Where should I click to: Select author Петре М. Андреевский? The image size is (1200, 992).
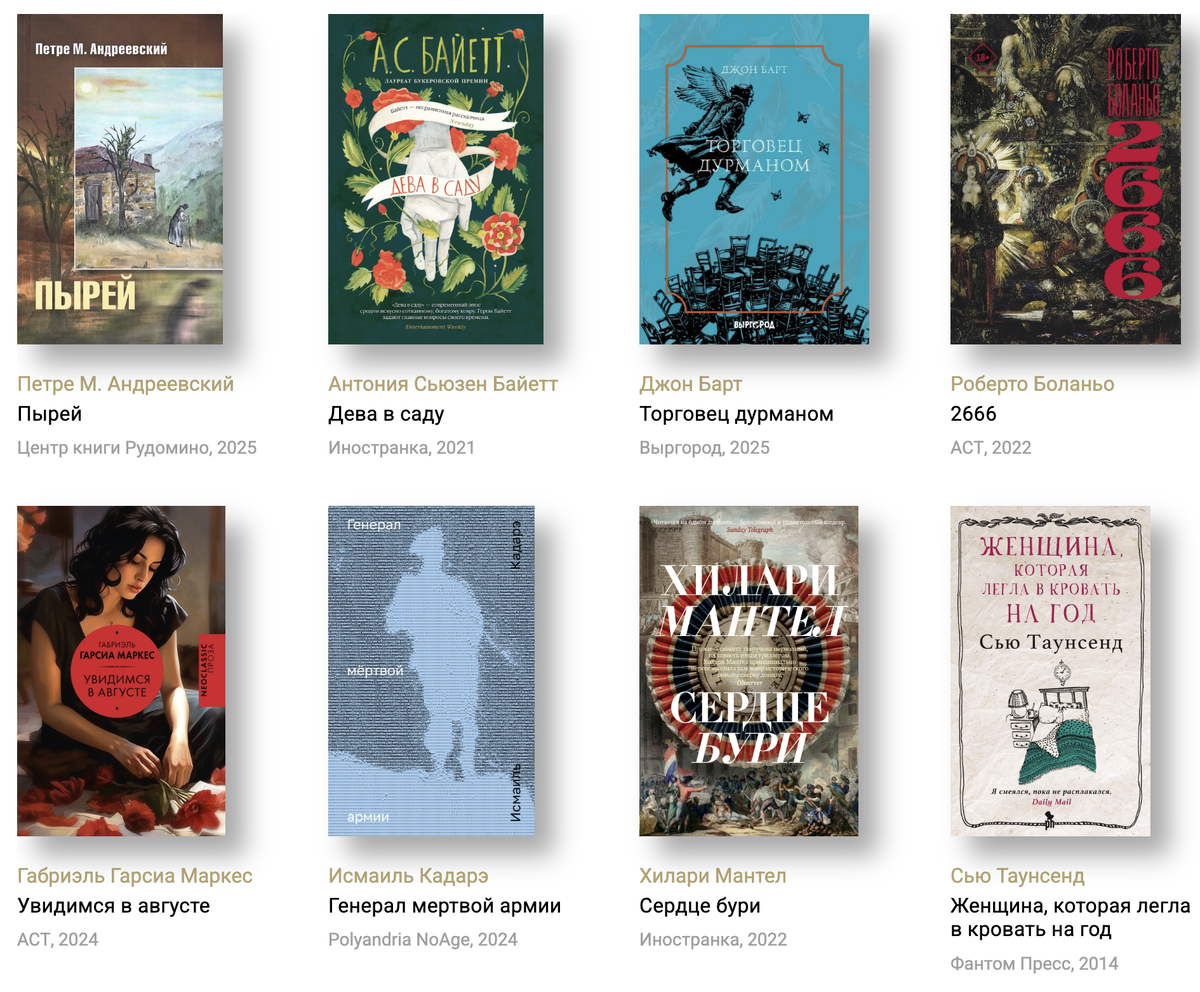(x=126, y=384)
